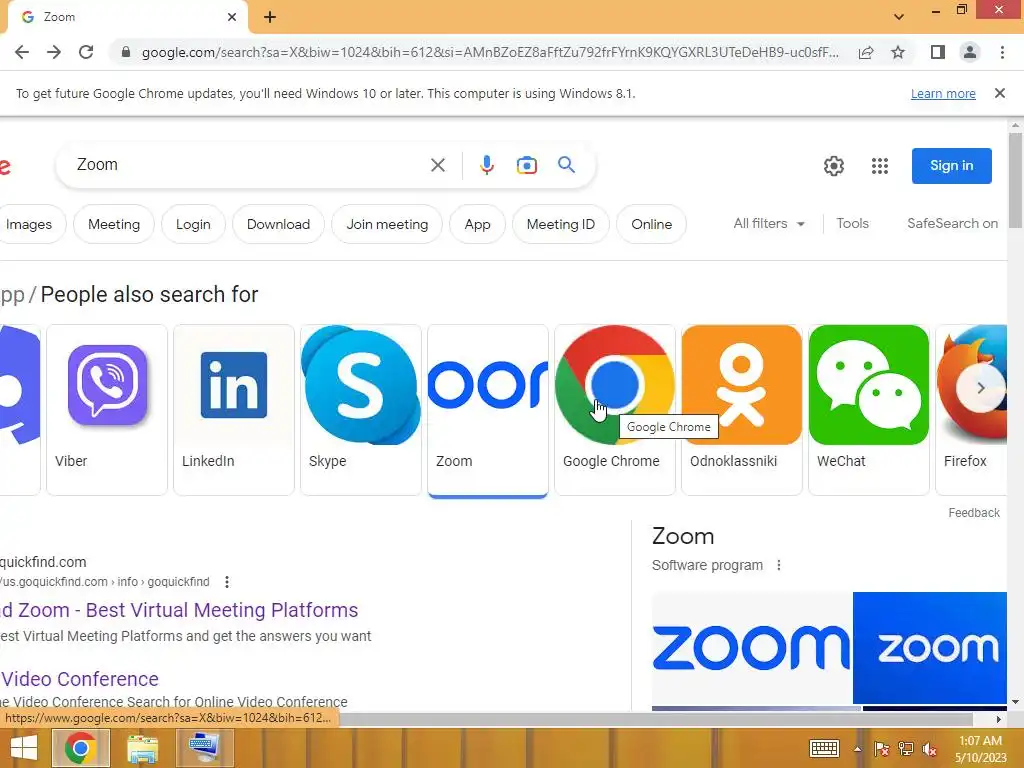Open Best Virtual Meeting Platforms result
This screenshot has height=768, width=1024.
[179, 610]
